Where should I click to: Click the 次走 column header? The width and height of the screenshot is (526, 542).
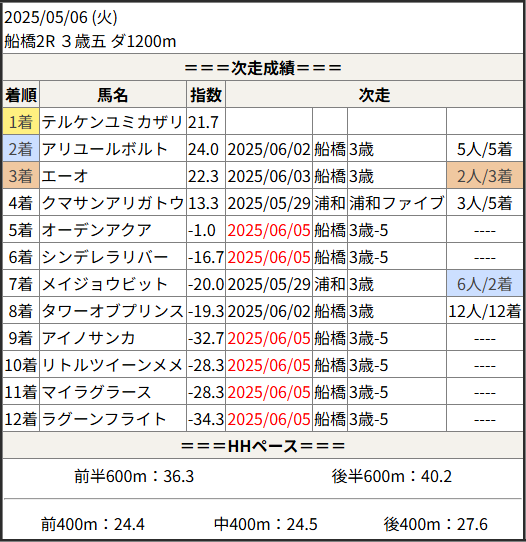[x=374, y=95]
